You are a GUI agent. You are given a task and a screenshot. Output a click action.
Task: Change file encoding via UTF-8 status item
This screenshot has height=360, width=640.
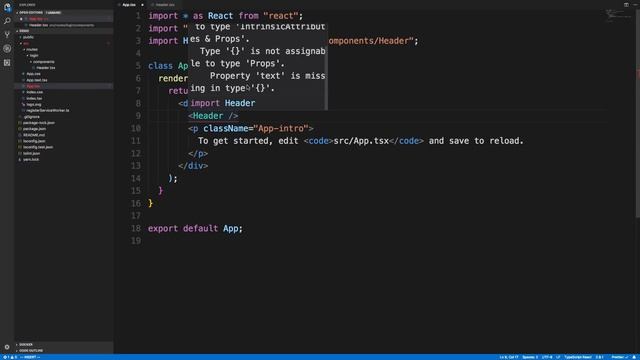(x=547, y=357)
